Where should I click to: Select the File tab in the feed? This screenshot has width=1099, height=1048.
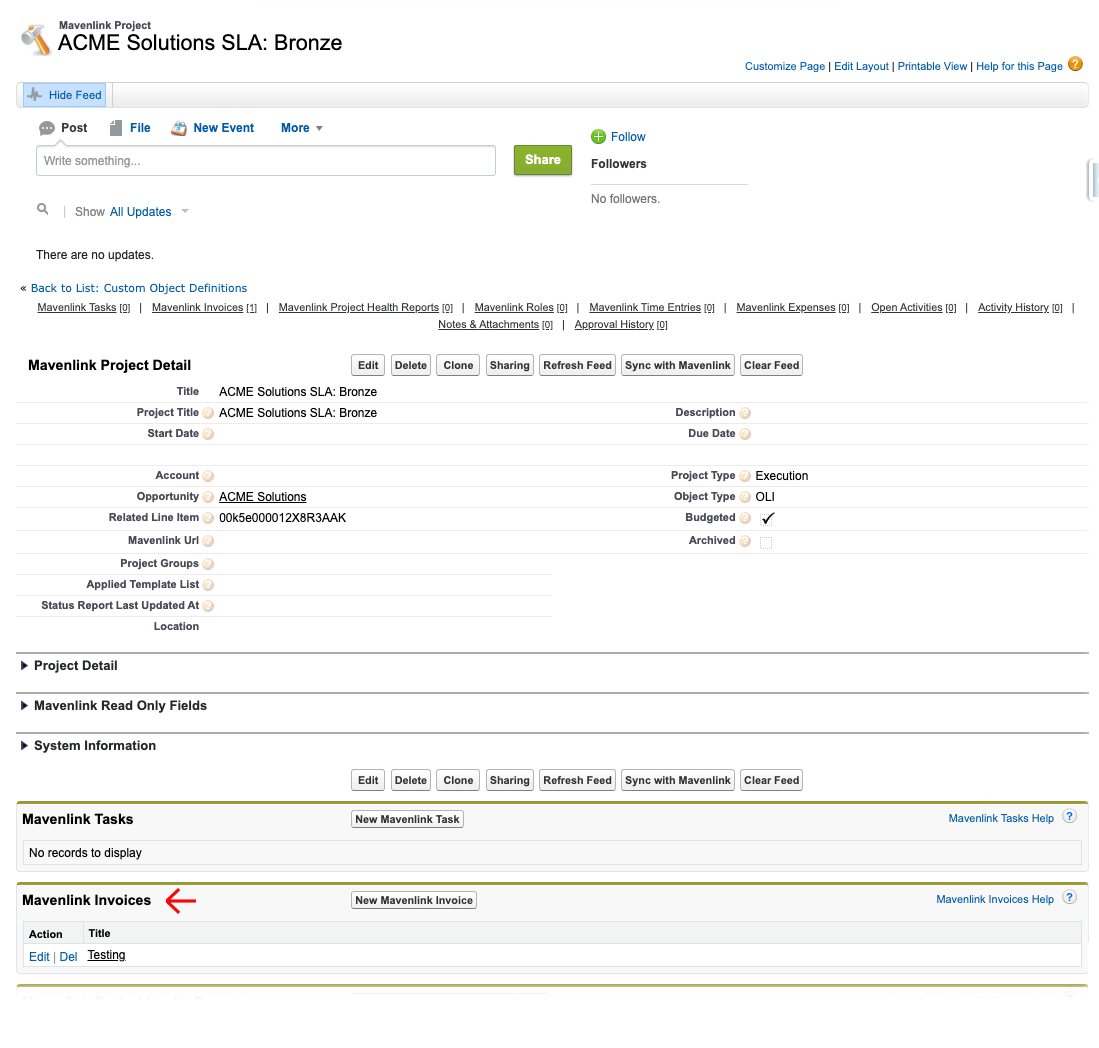pos(130,128)
